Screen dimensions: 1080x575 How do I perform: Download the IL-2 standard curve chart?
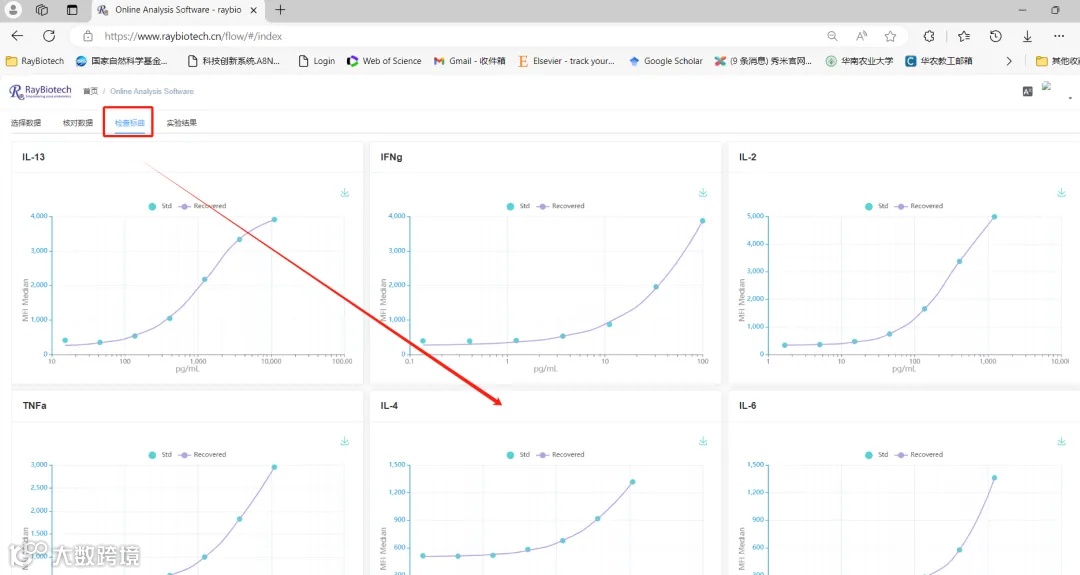point(1061,193)
